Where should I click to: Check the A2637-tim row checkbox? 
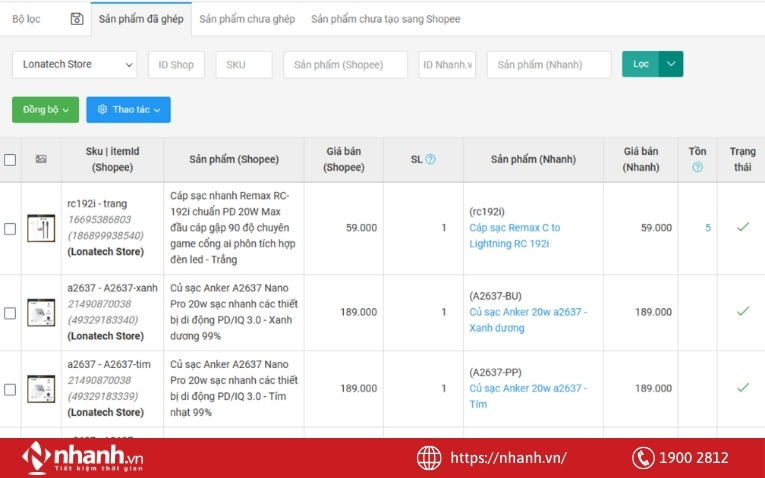point(10,390)
